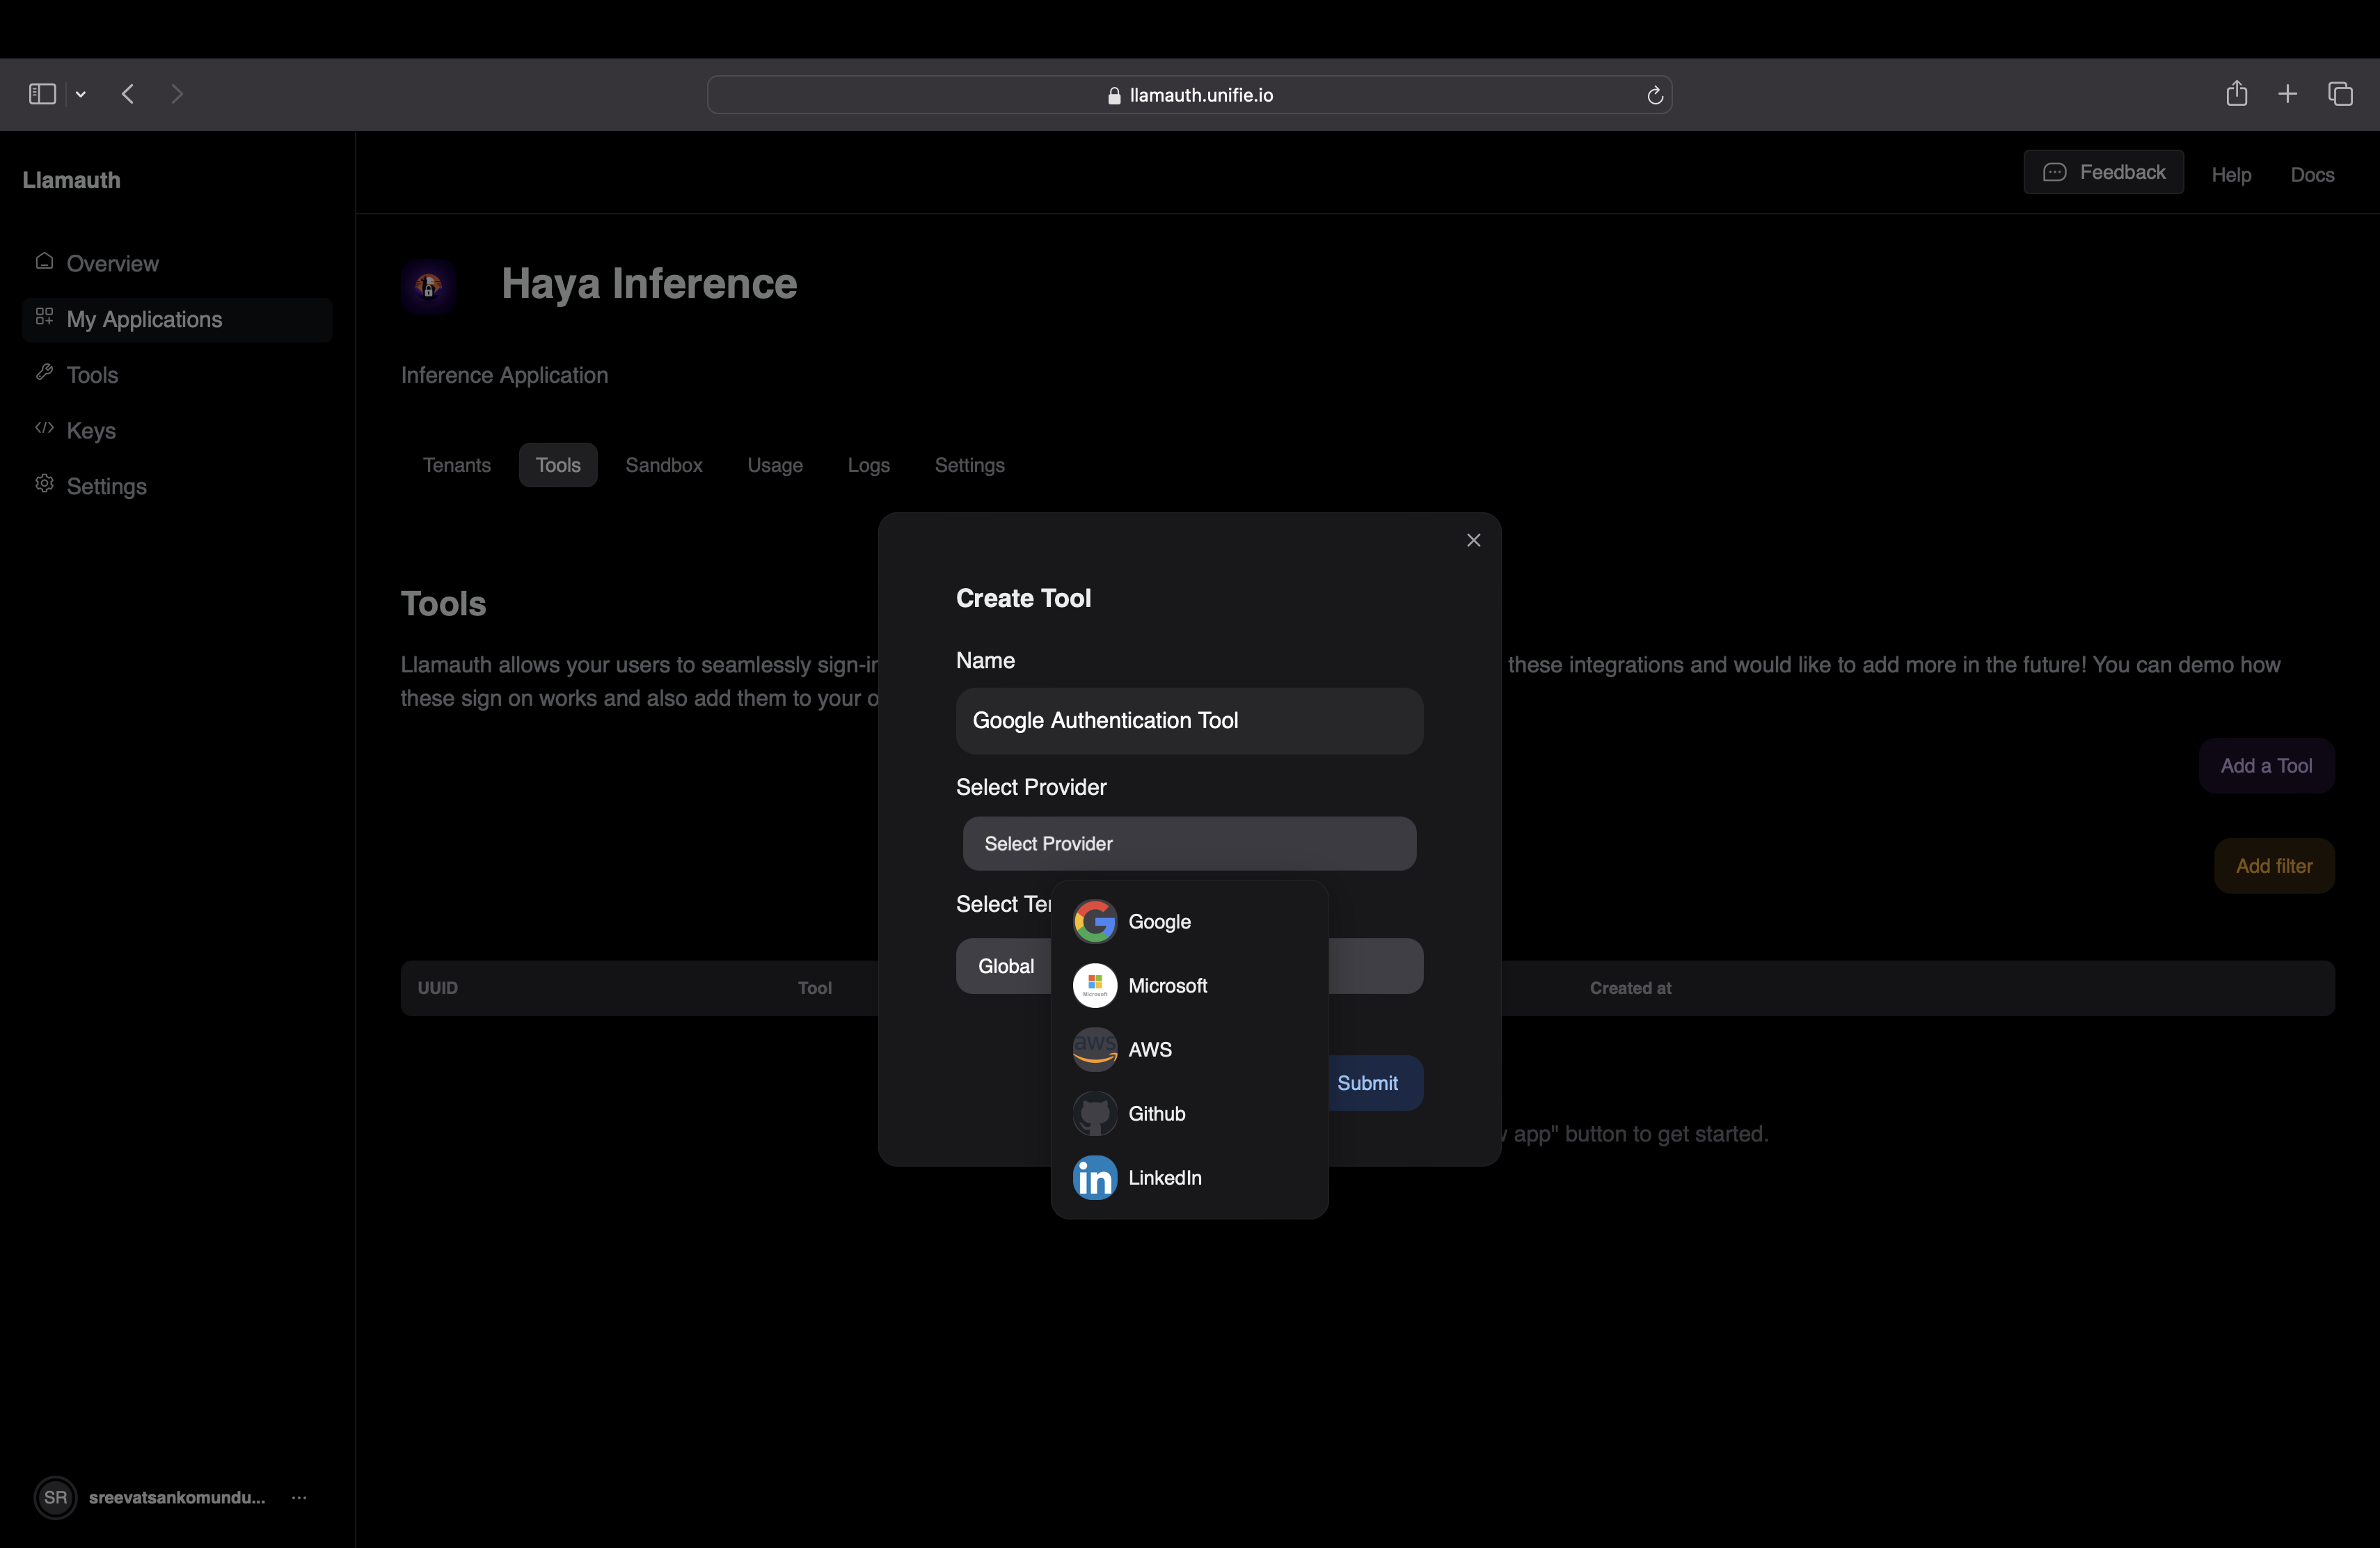Choose the AWS logo option
Viewport: 2380px width, 1548px height.
[x=1094, y=1049]
